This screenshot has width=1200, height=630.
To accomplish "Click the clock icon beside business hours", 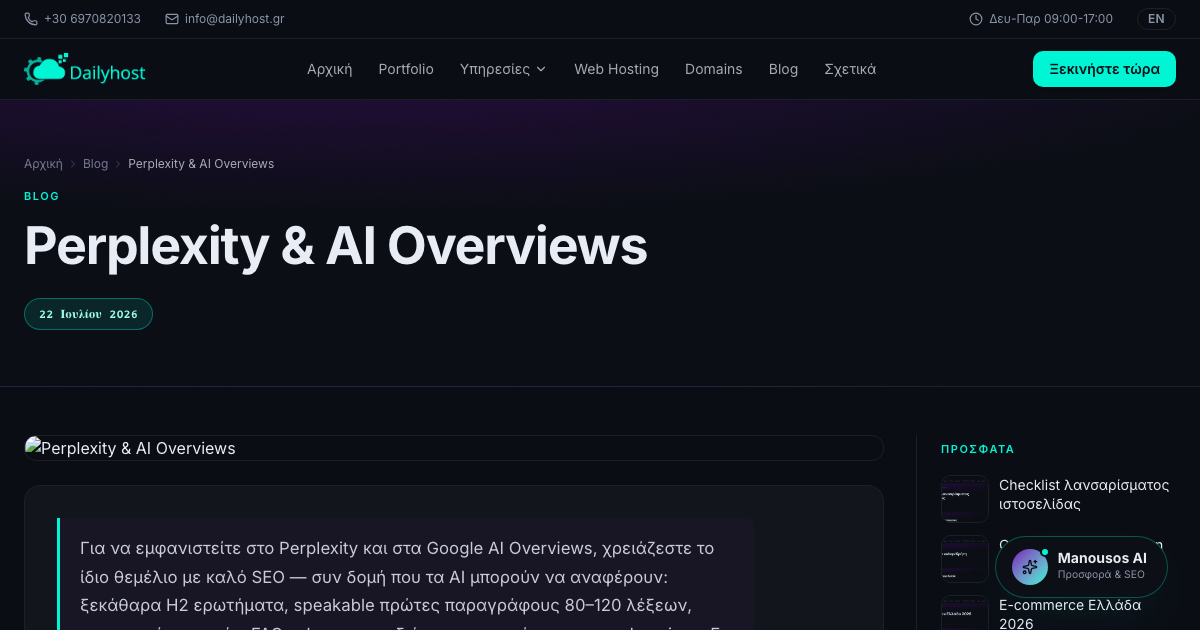I will click(976, 19).
